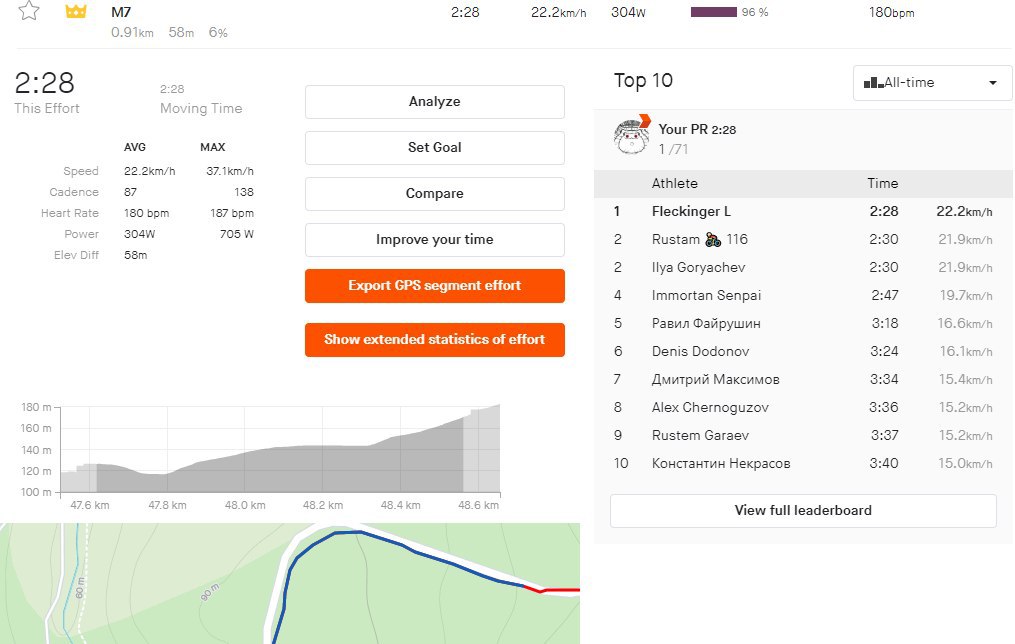Click the Analyze button
This screenshot has width=1015, height=644.
(x=434, y=102)
